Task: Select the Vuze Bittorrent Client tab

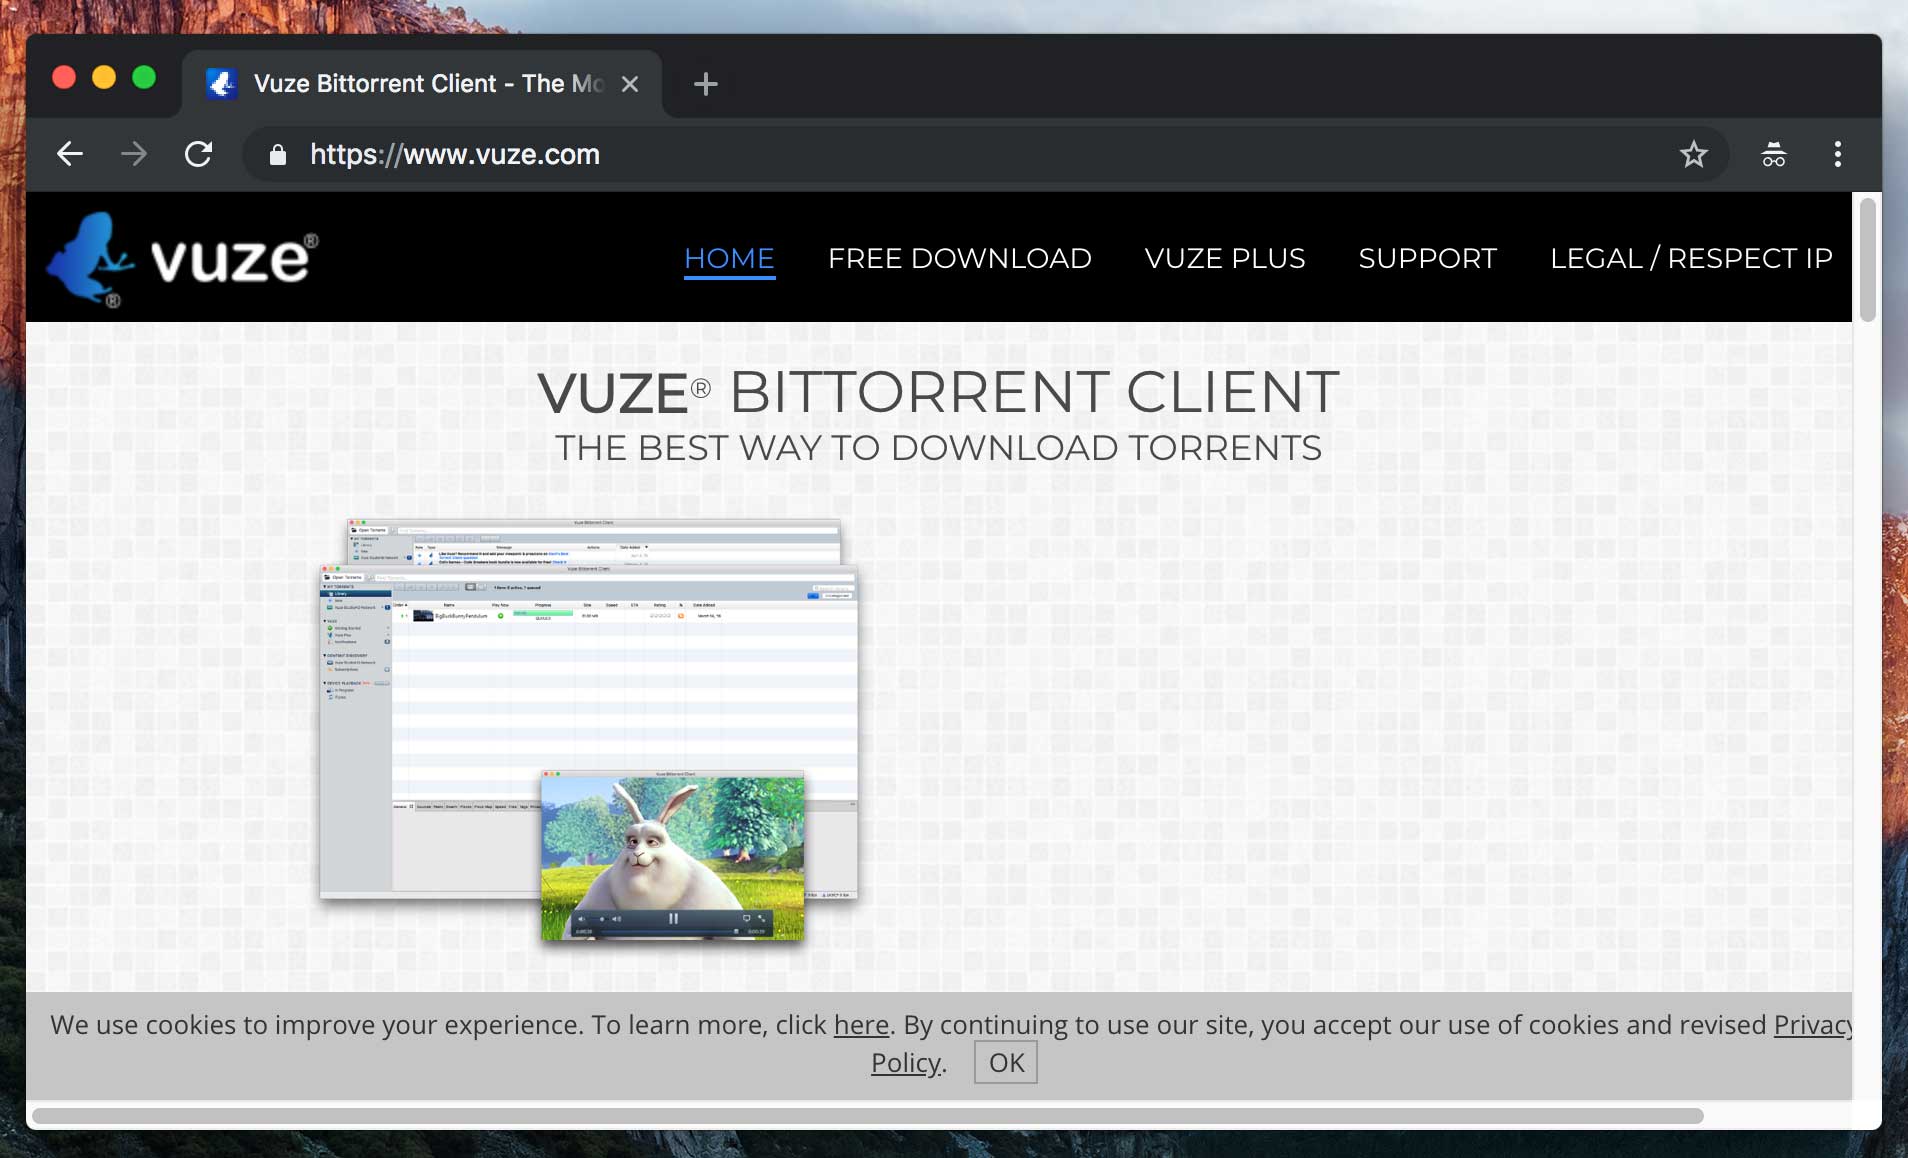Action: click(x=422, y=84)
